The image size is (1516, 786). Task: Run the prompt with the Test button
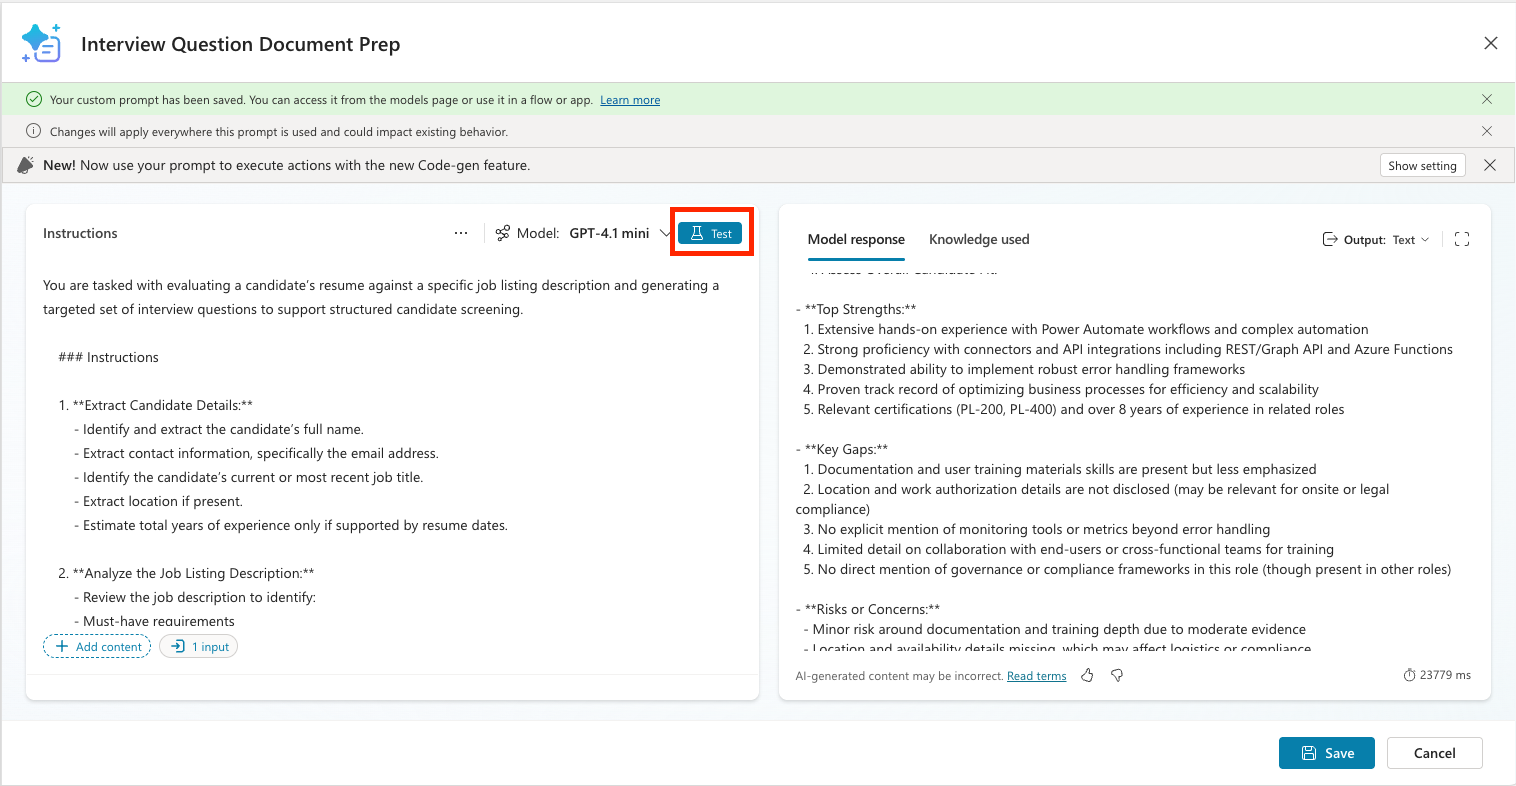710,233
